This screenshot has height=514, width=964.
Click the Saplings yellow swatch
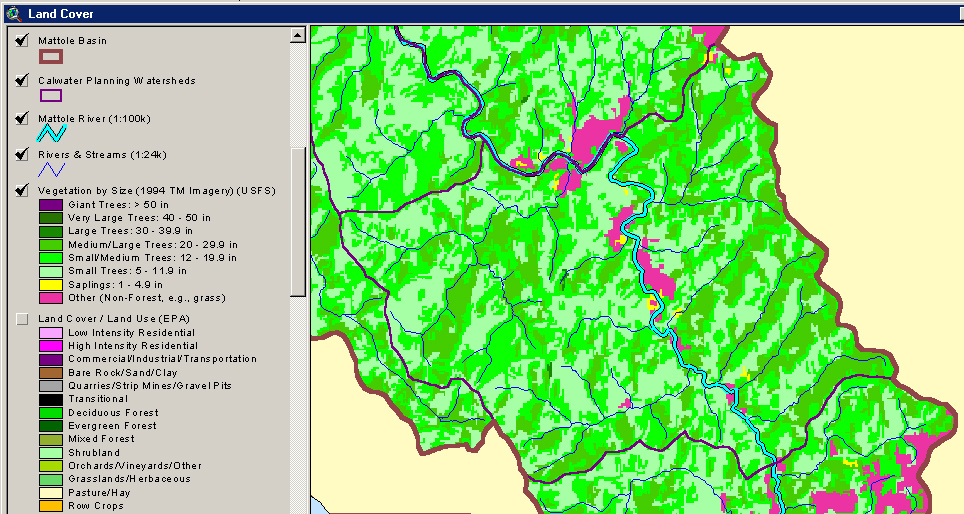tap(51, 285)
